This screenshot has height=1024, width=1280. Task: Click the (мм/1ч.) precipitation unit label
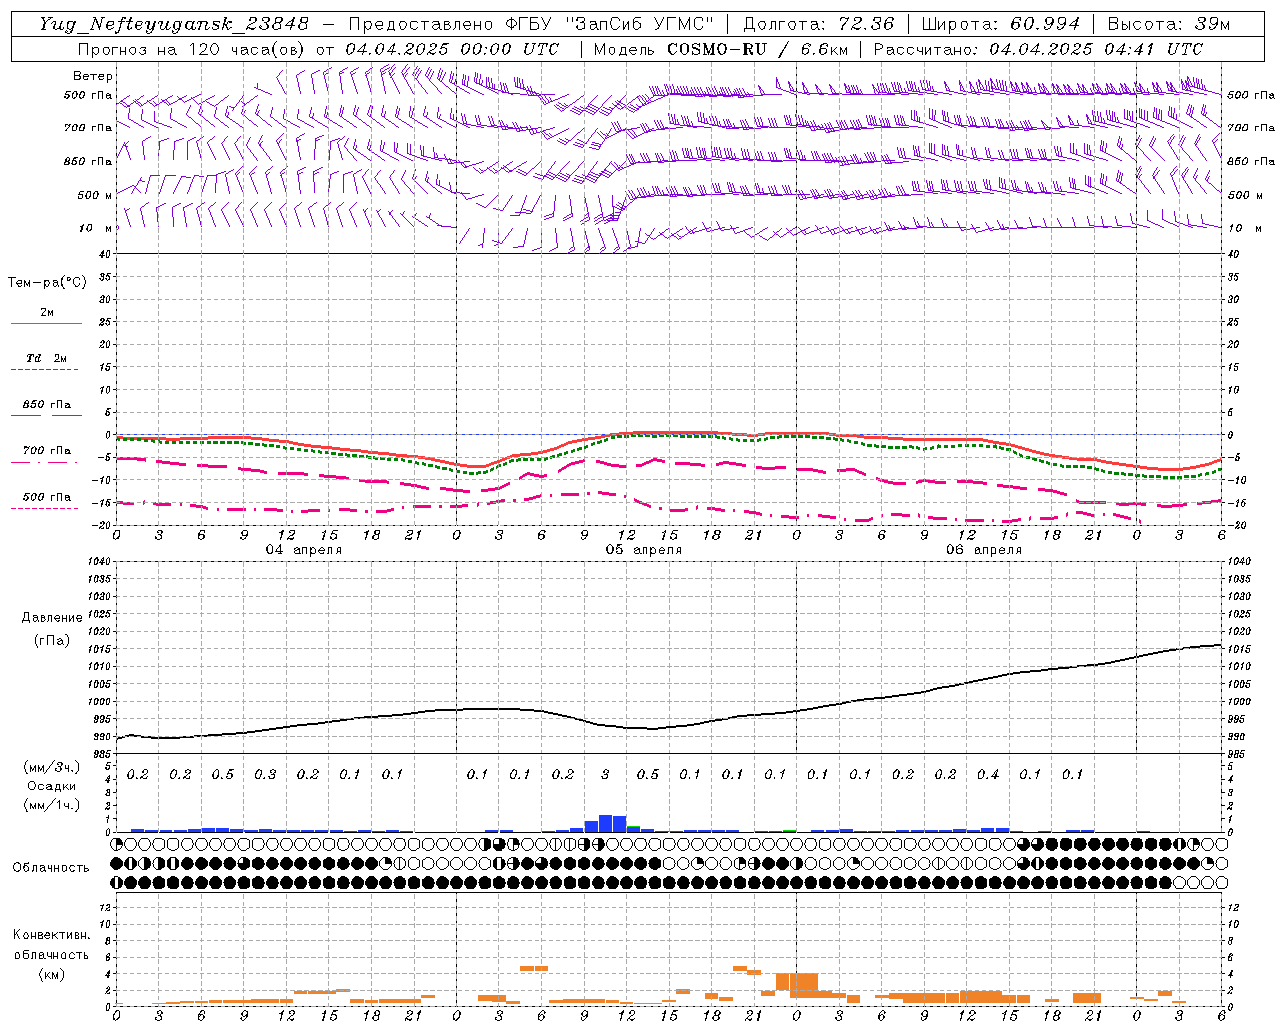pos(52,804)
